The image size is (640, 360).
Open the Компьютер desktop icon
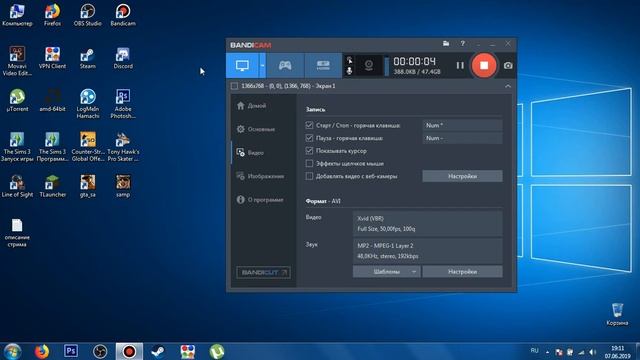(17, 15)
